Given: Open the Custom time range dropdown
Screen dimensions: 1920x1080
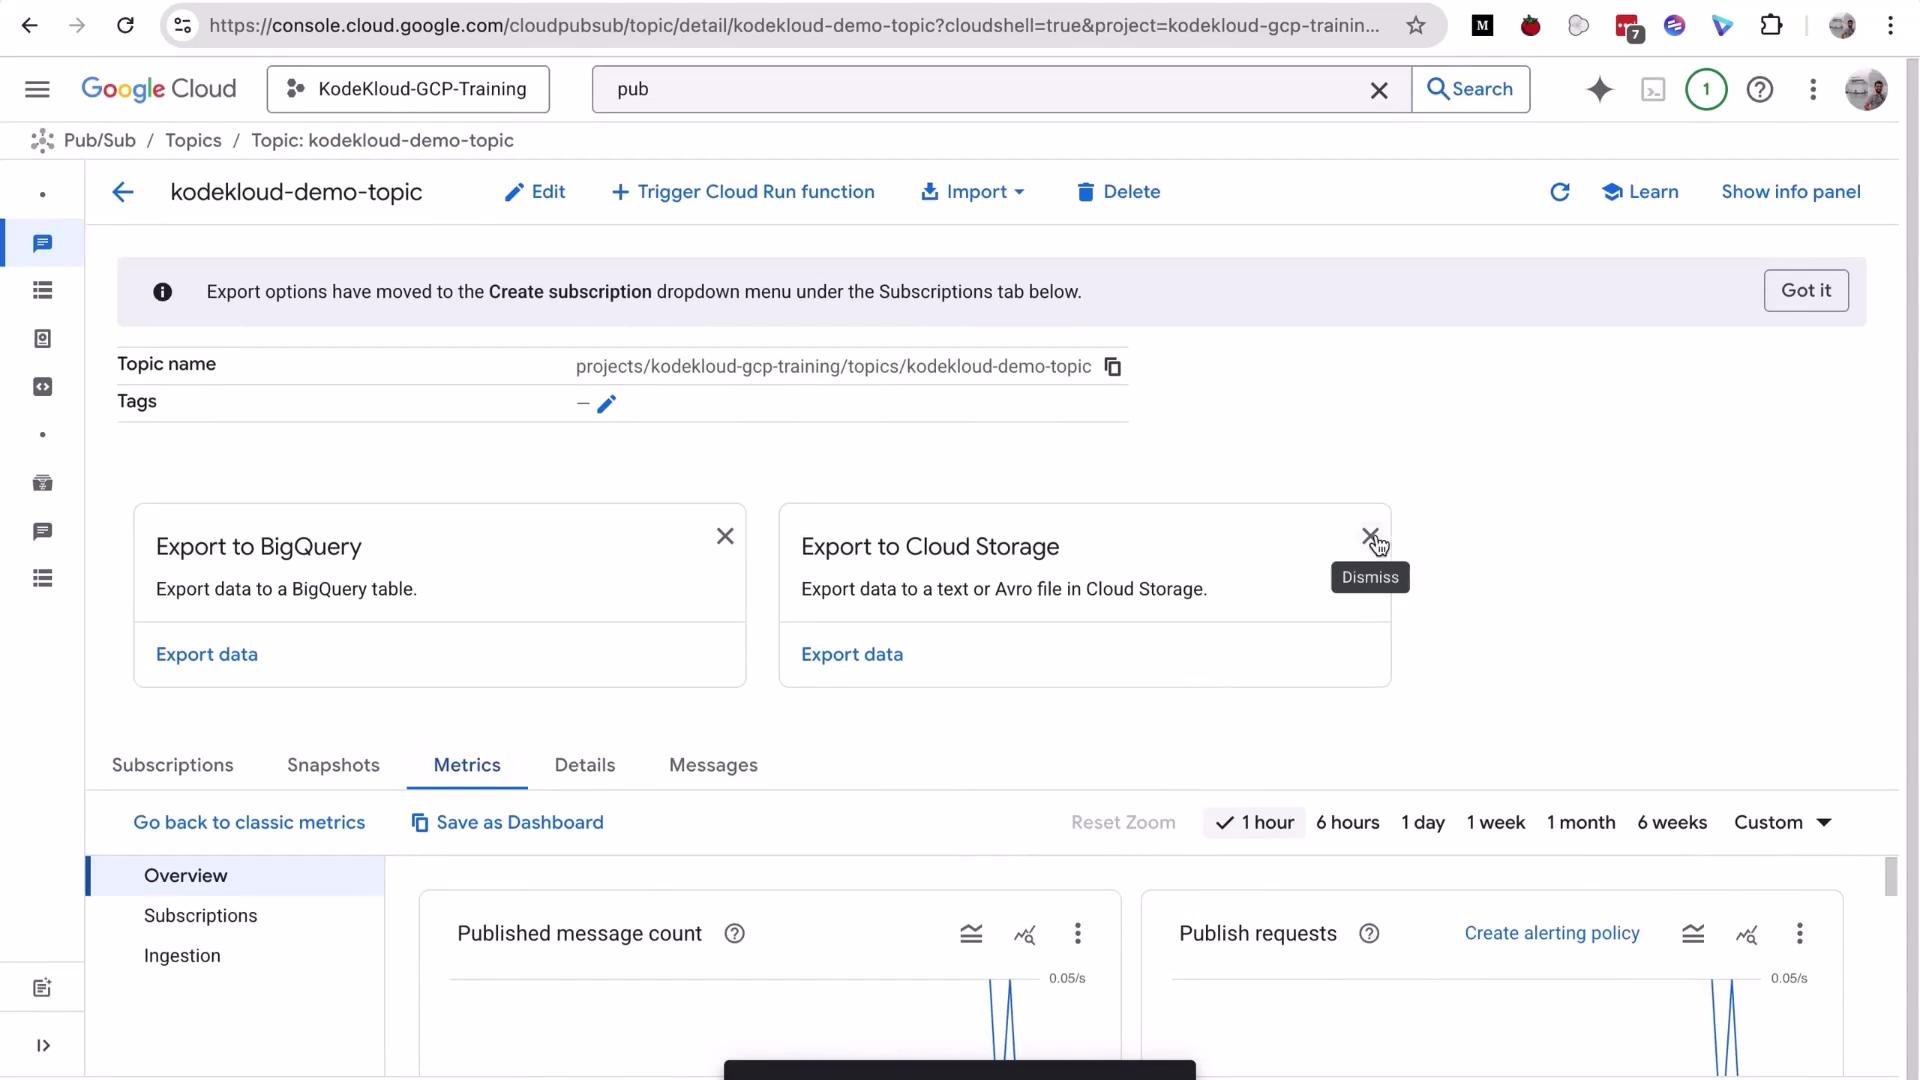Looking at the screenshot, I should pos(1782,823).
